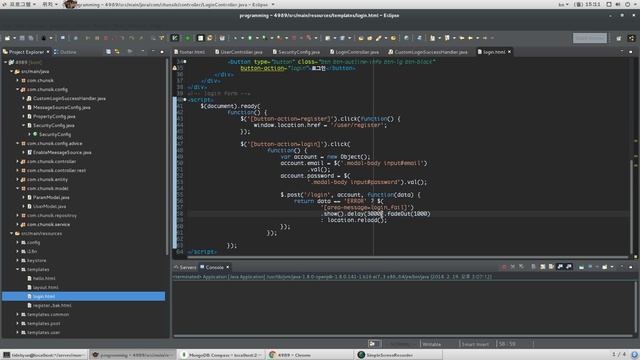Expand the com.chunsik.controller package
The height and width of the screenshot is (360, 640).
tap(18, 161)
